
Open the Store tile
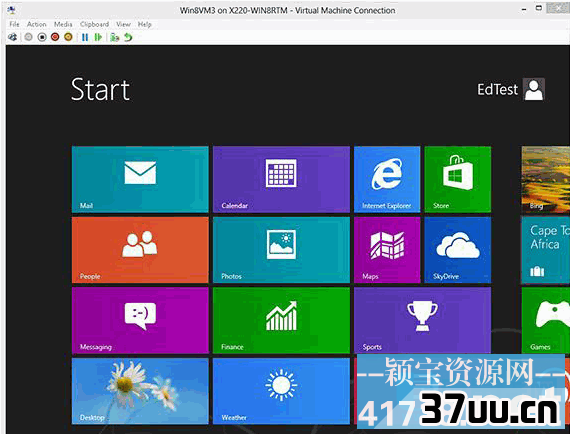click(x=458, y=179)
